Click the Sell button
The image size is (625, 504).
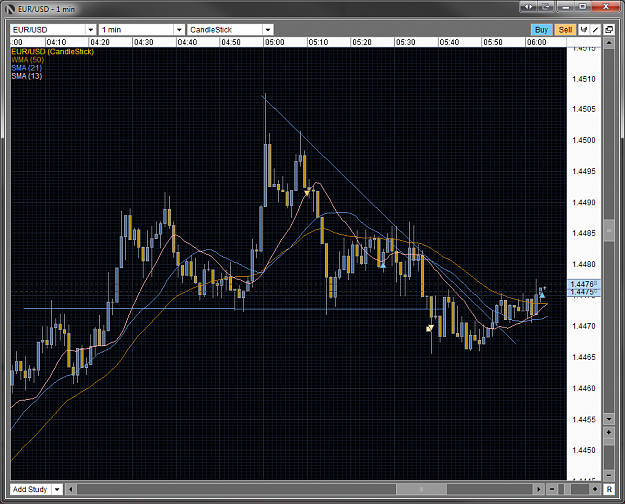coord(565,30)
